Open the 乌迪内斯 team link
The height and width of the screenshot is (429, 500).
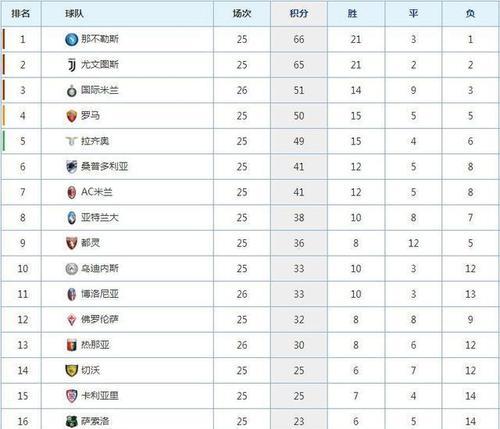(100, 268)
